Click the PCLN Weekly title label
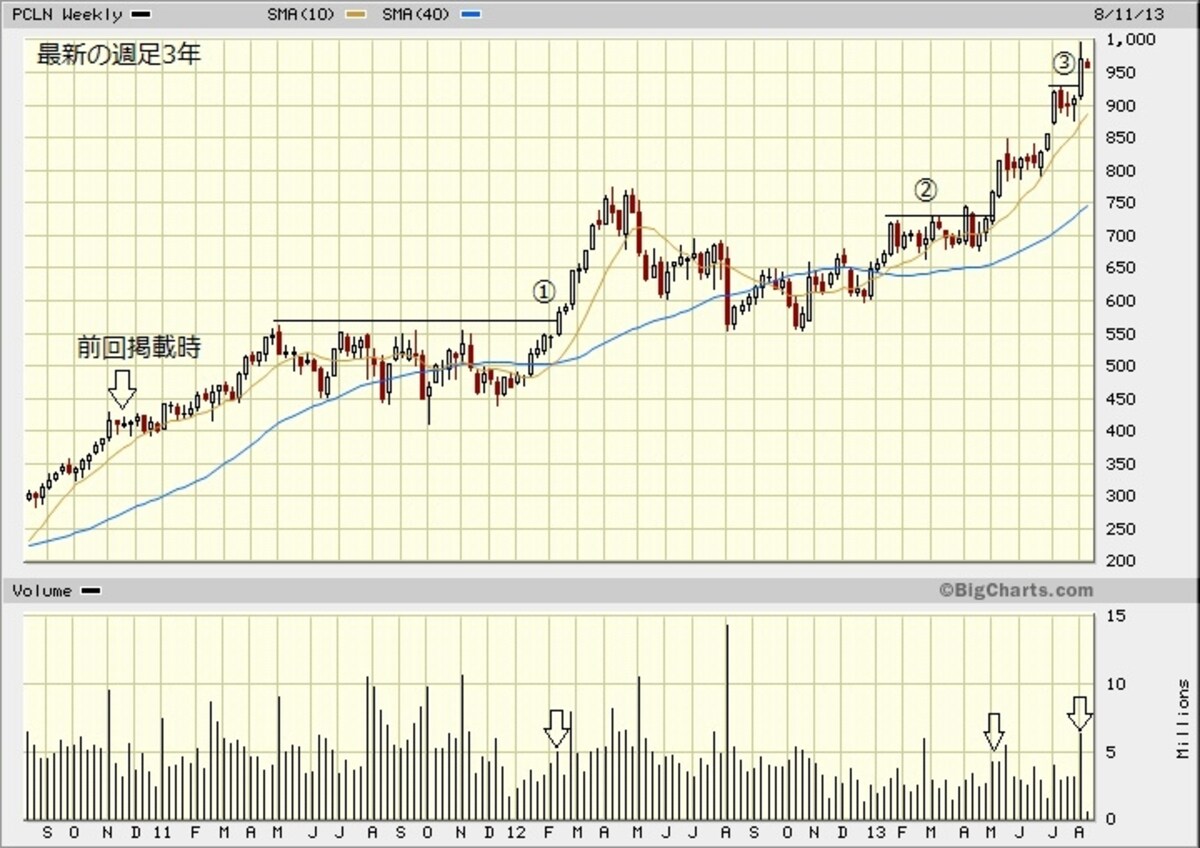This screenshot has height=848, width=1200. click(67, 14)
